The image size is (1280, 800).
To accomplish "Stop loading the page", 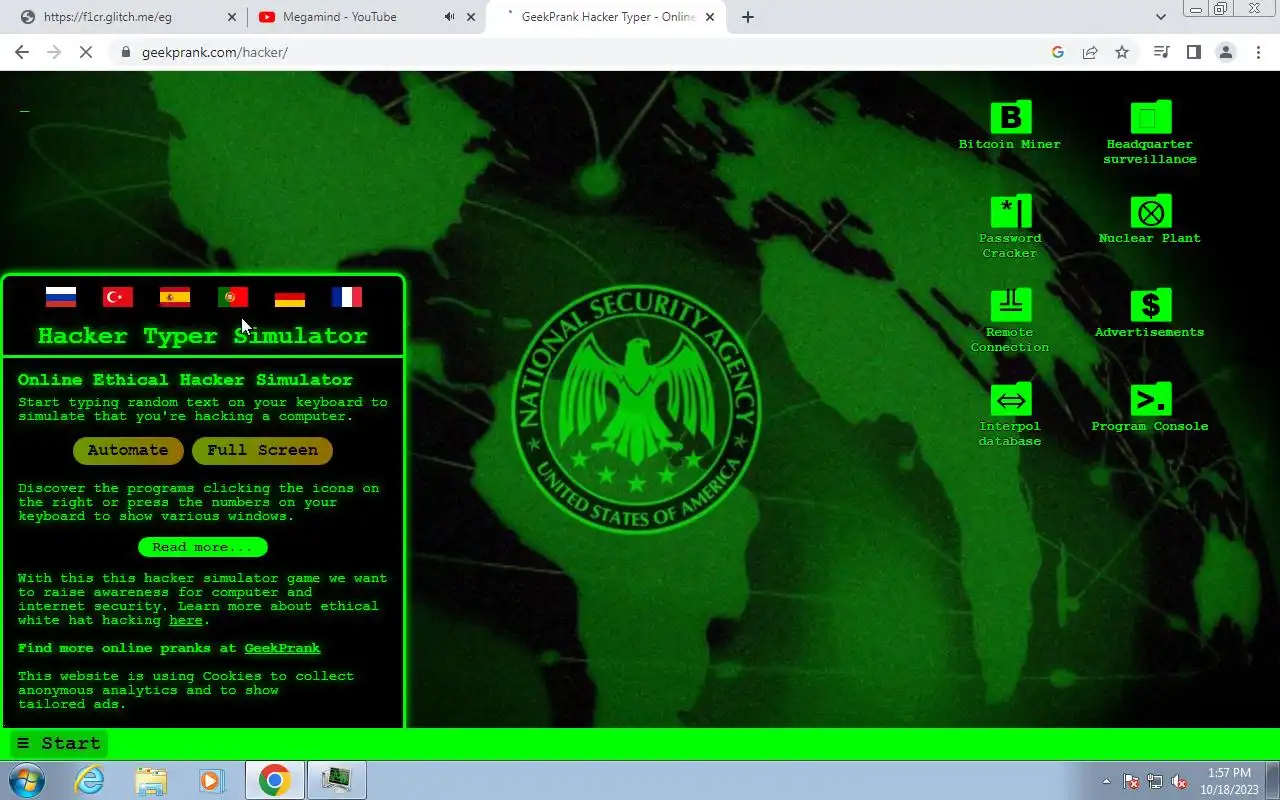I will [x=86, y=52].
